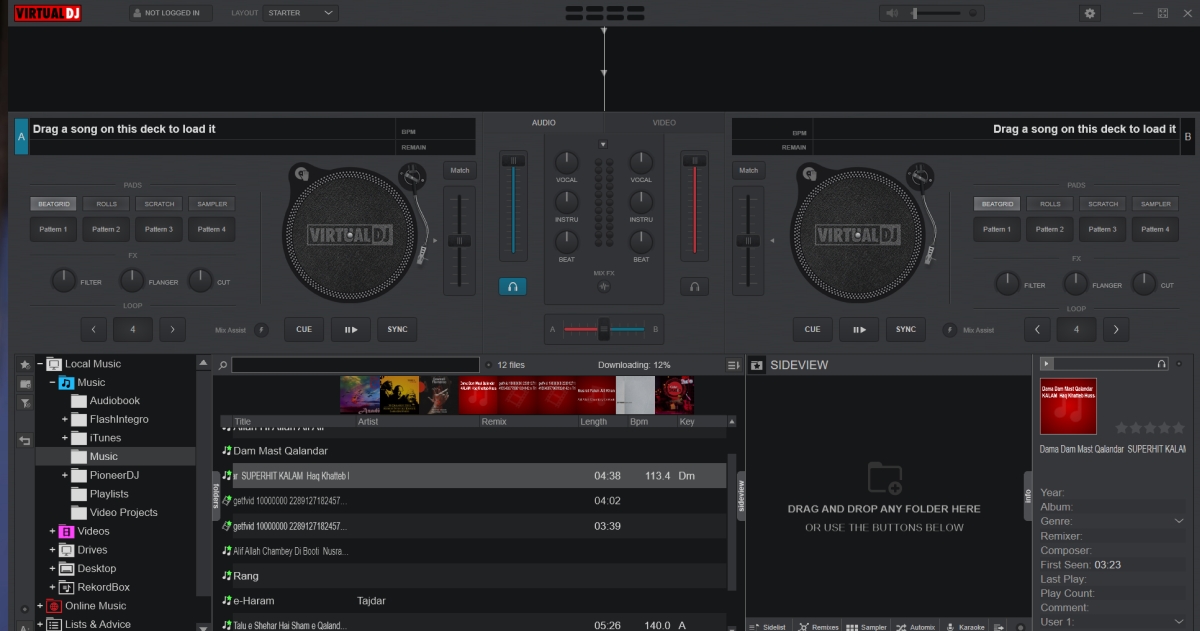The image size is (1200, 631).
Task: Click the favorite folders star icon
Action: pos(24,364)
